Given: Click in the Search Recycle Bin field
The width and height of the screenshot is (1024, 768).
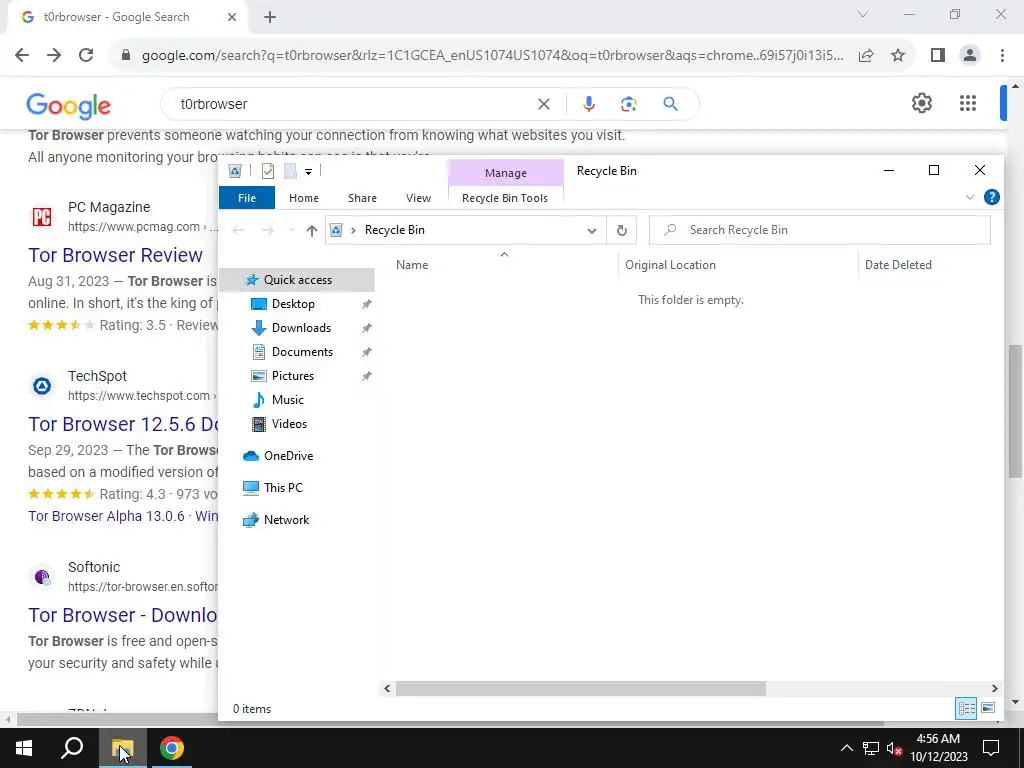Looking at the screenshot, I should 820,230.
